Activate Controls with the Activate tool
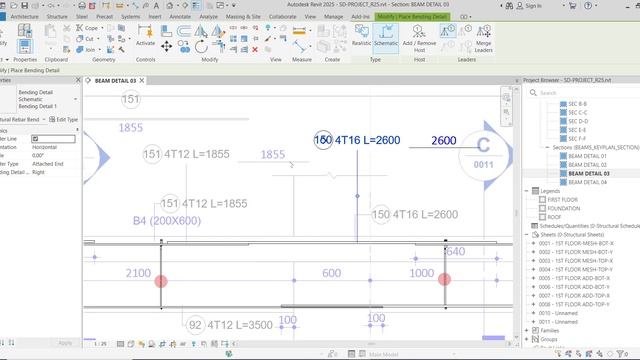Screen dimensions: 640x360 pyautogui.click(x=145, y=35)
